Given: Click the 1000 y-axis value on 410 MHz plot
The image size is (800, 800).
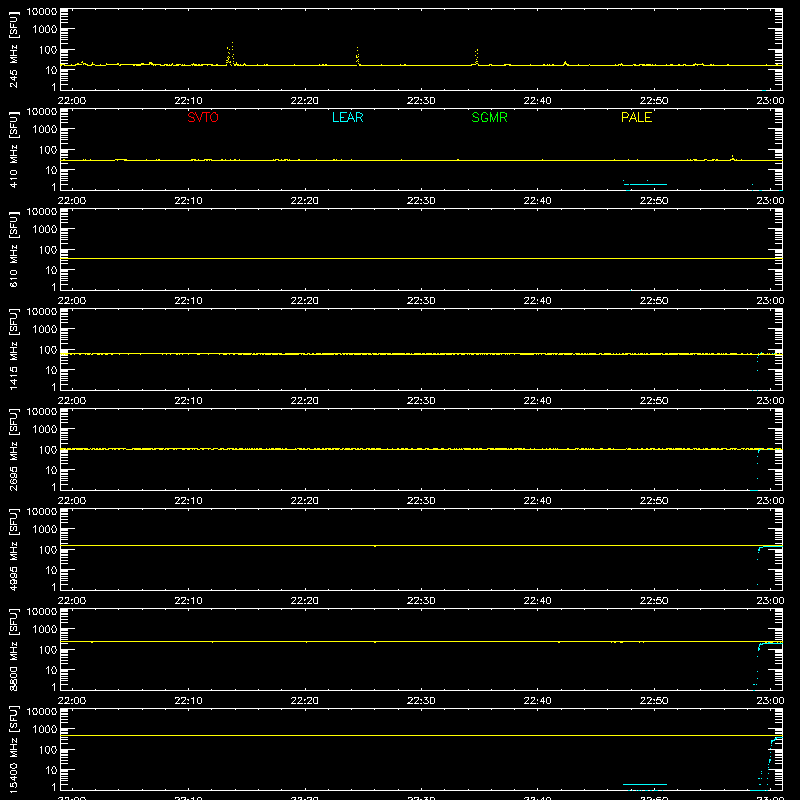Looking at the screenshot, I should [45, 130].
